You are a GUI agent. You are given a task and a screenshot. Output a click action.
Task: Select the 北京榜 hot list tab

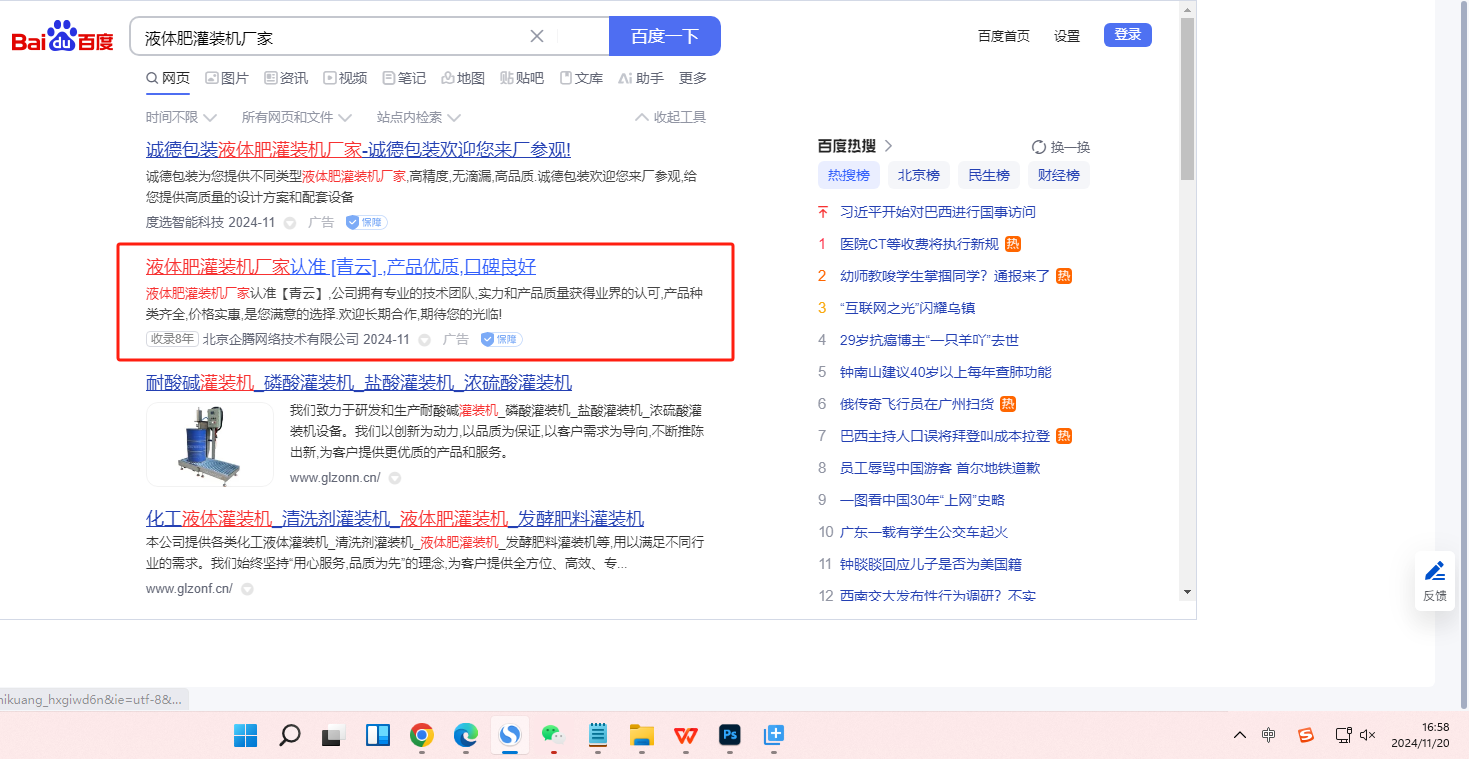coord(918,175)
